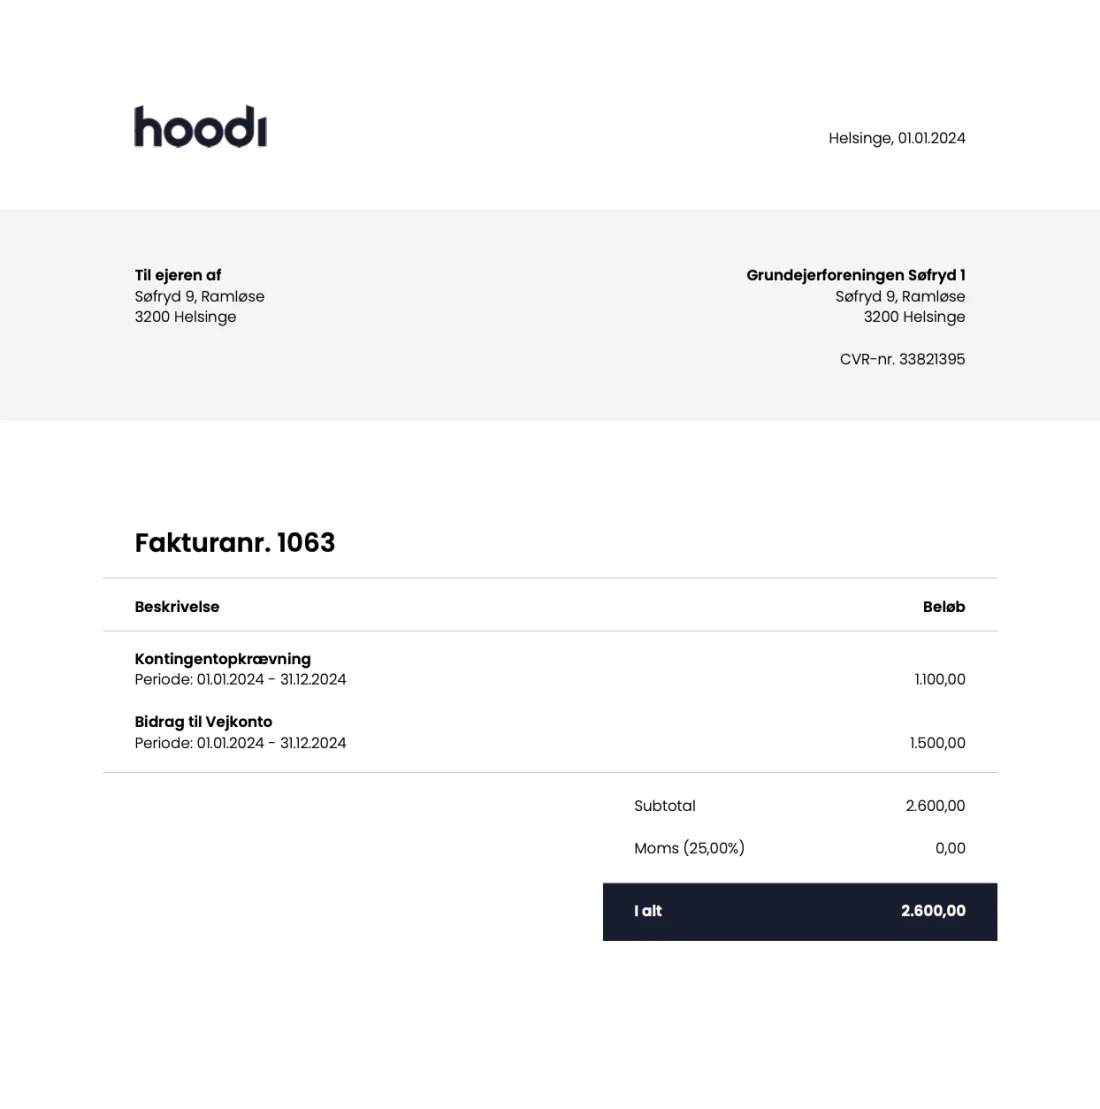Click the Fakturanr. 1063 heading
The height and width of the screenshot is (1109, 1100).
235,542
